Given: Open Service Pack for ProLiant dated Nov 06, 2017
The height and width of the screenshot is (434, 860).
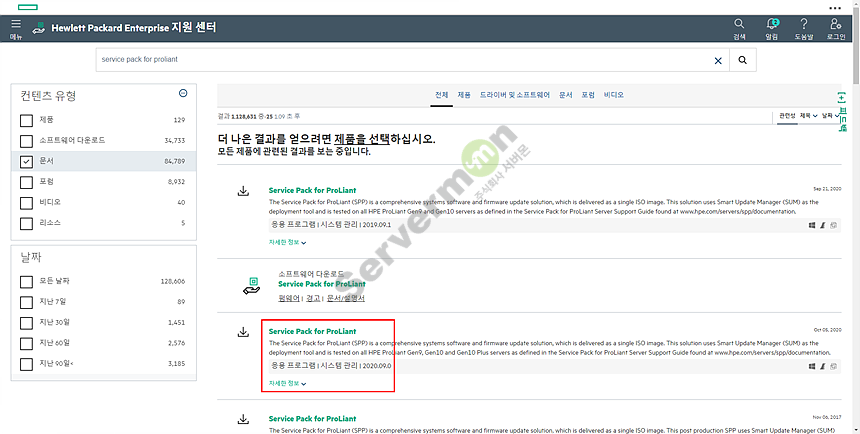Looking at the screenshot, I should click(x=312, y=419).
